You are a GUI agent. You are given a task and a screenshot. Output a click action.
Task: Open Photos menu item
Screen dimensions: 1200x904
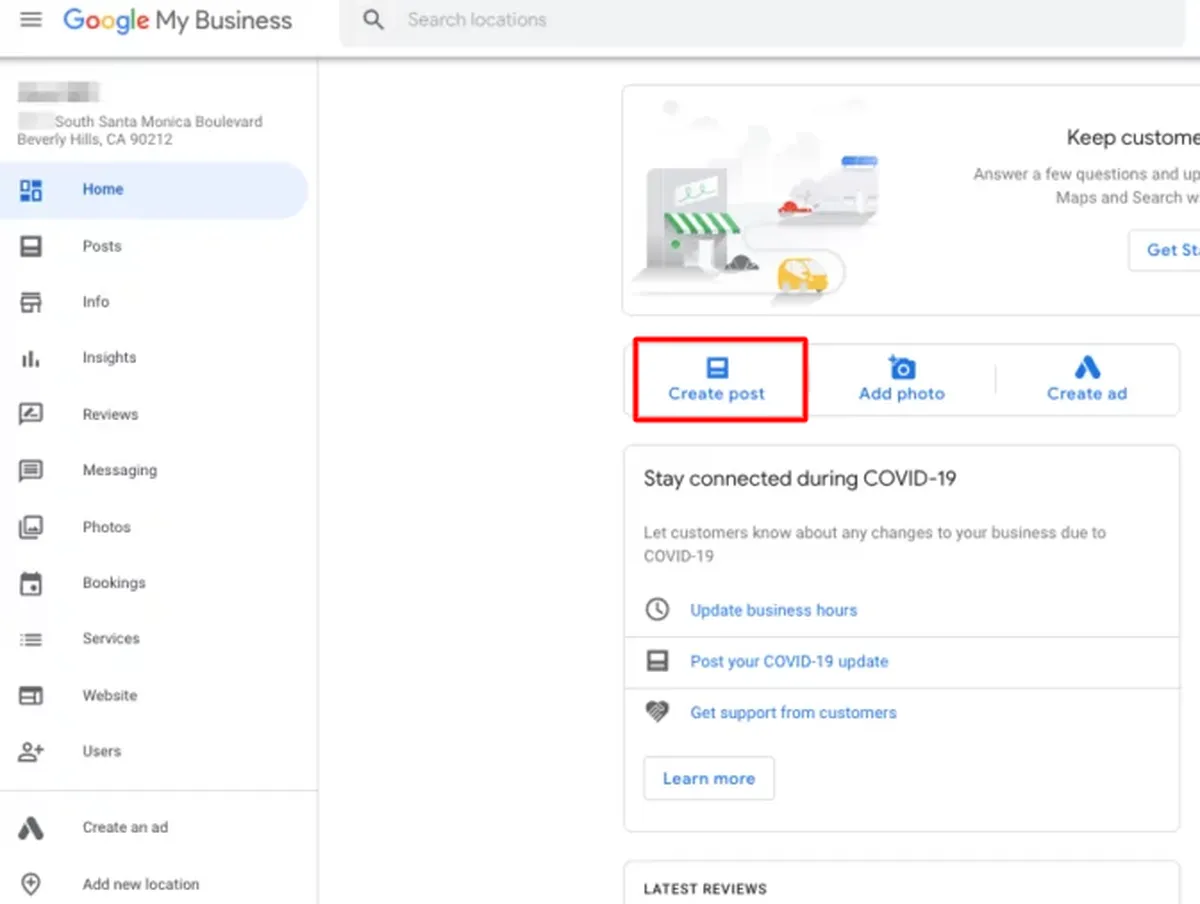[107, 527]
